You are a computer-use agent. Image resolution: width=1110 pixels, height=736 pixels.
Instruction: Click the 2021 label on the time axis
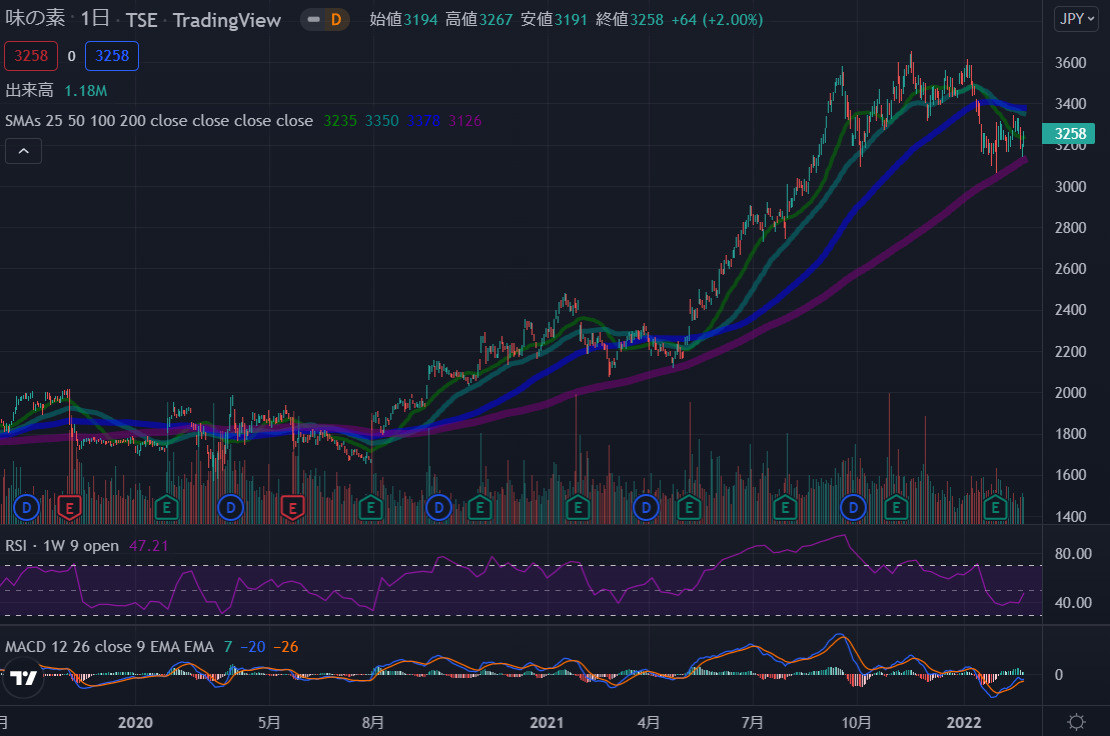click(547, 723)
